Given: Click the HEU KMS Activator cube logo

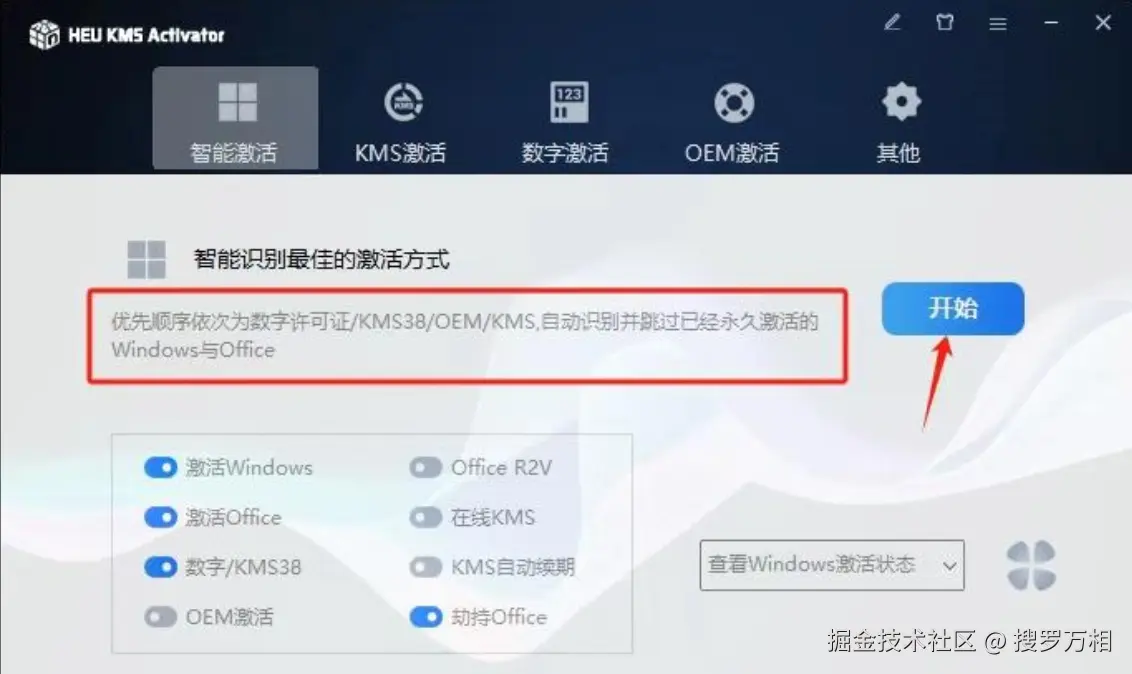Looking at the screenshot, I should (x=44, y=35).
